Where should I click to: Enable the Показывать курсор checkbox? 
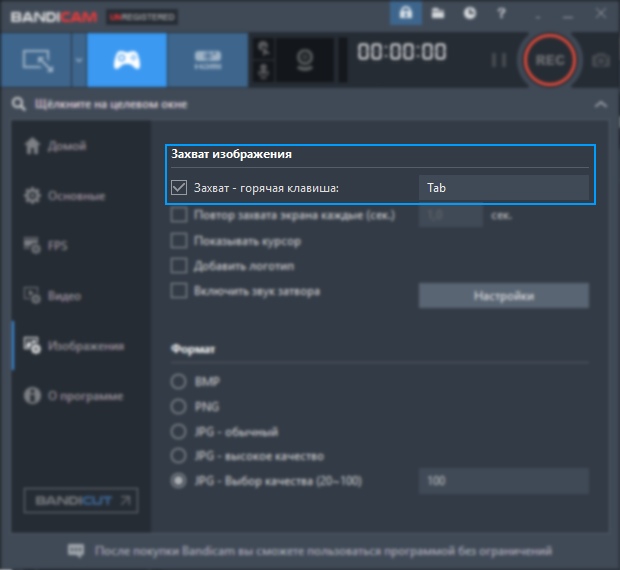tap(179, 241)
